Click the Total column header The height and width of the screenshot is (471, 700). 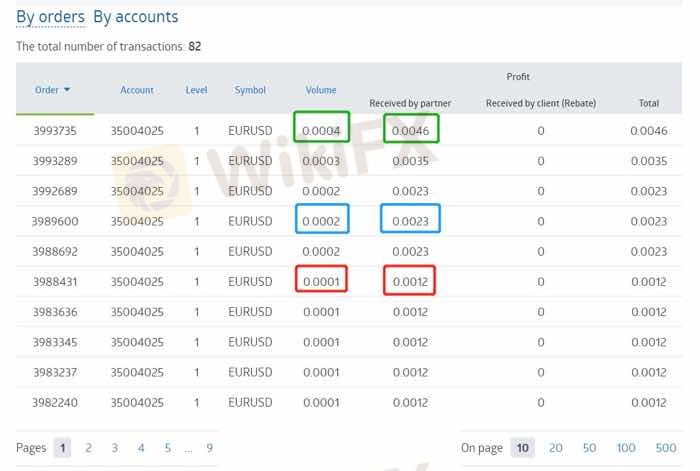click(x=648, y=102)
